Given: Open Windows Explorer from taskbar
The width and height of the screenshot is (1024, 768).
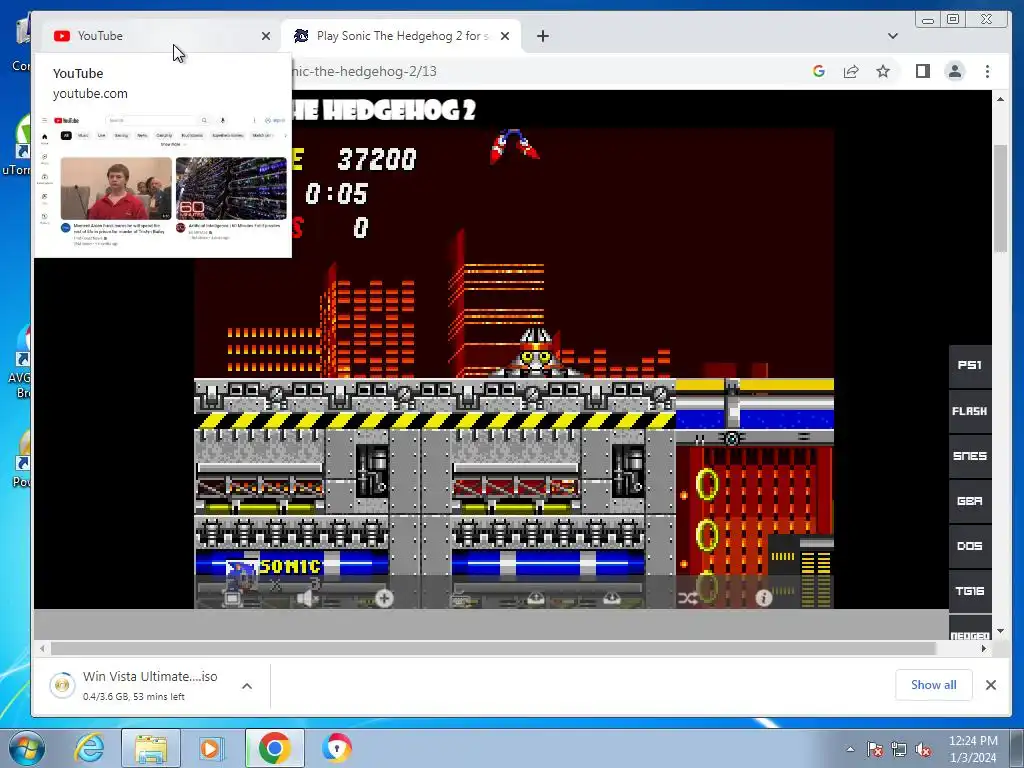Looking at the screenshot, I should pos(151,748).
